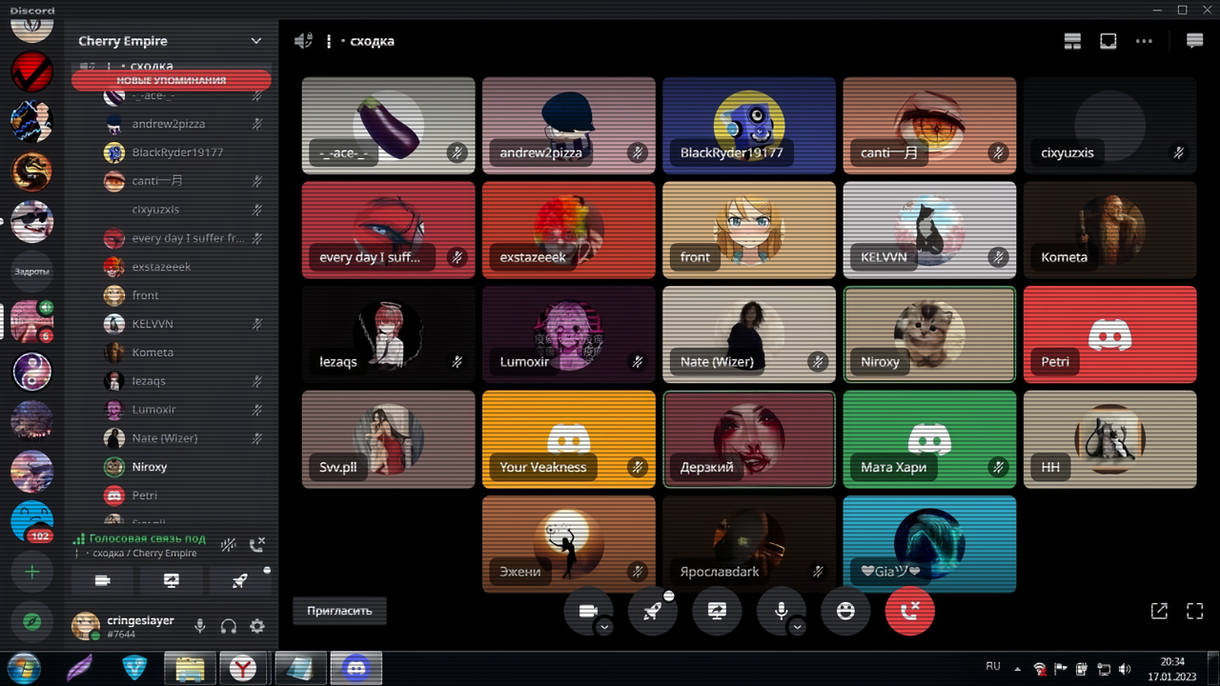Select Niroxy in the voice member list
This screenshot has width=1220, height=686.
coord(150,467)
